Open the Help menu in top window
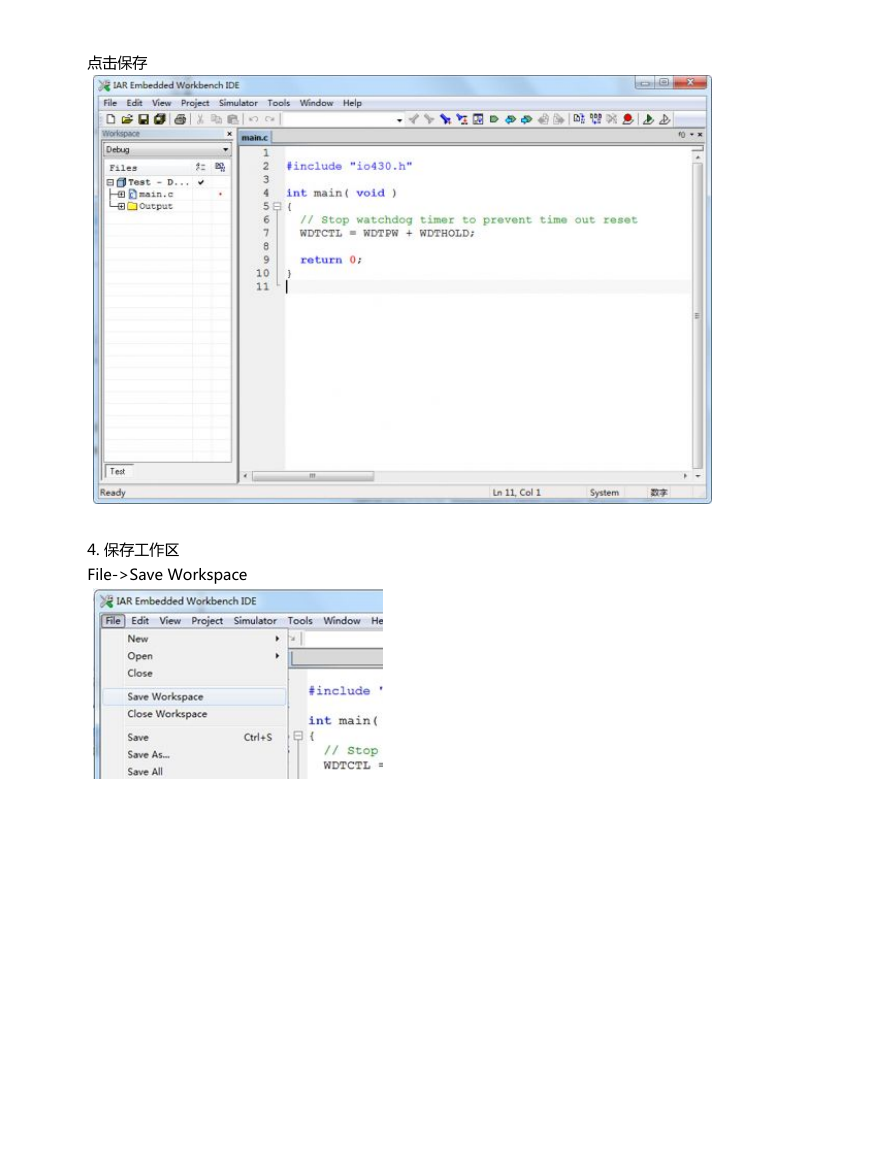Image resolution: width=893 pixels, height=1155 pixels. pyautogui.click(x=352, y=103)
